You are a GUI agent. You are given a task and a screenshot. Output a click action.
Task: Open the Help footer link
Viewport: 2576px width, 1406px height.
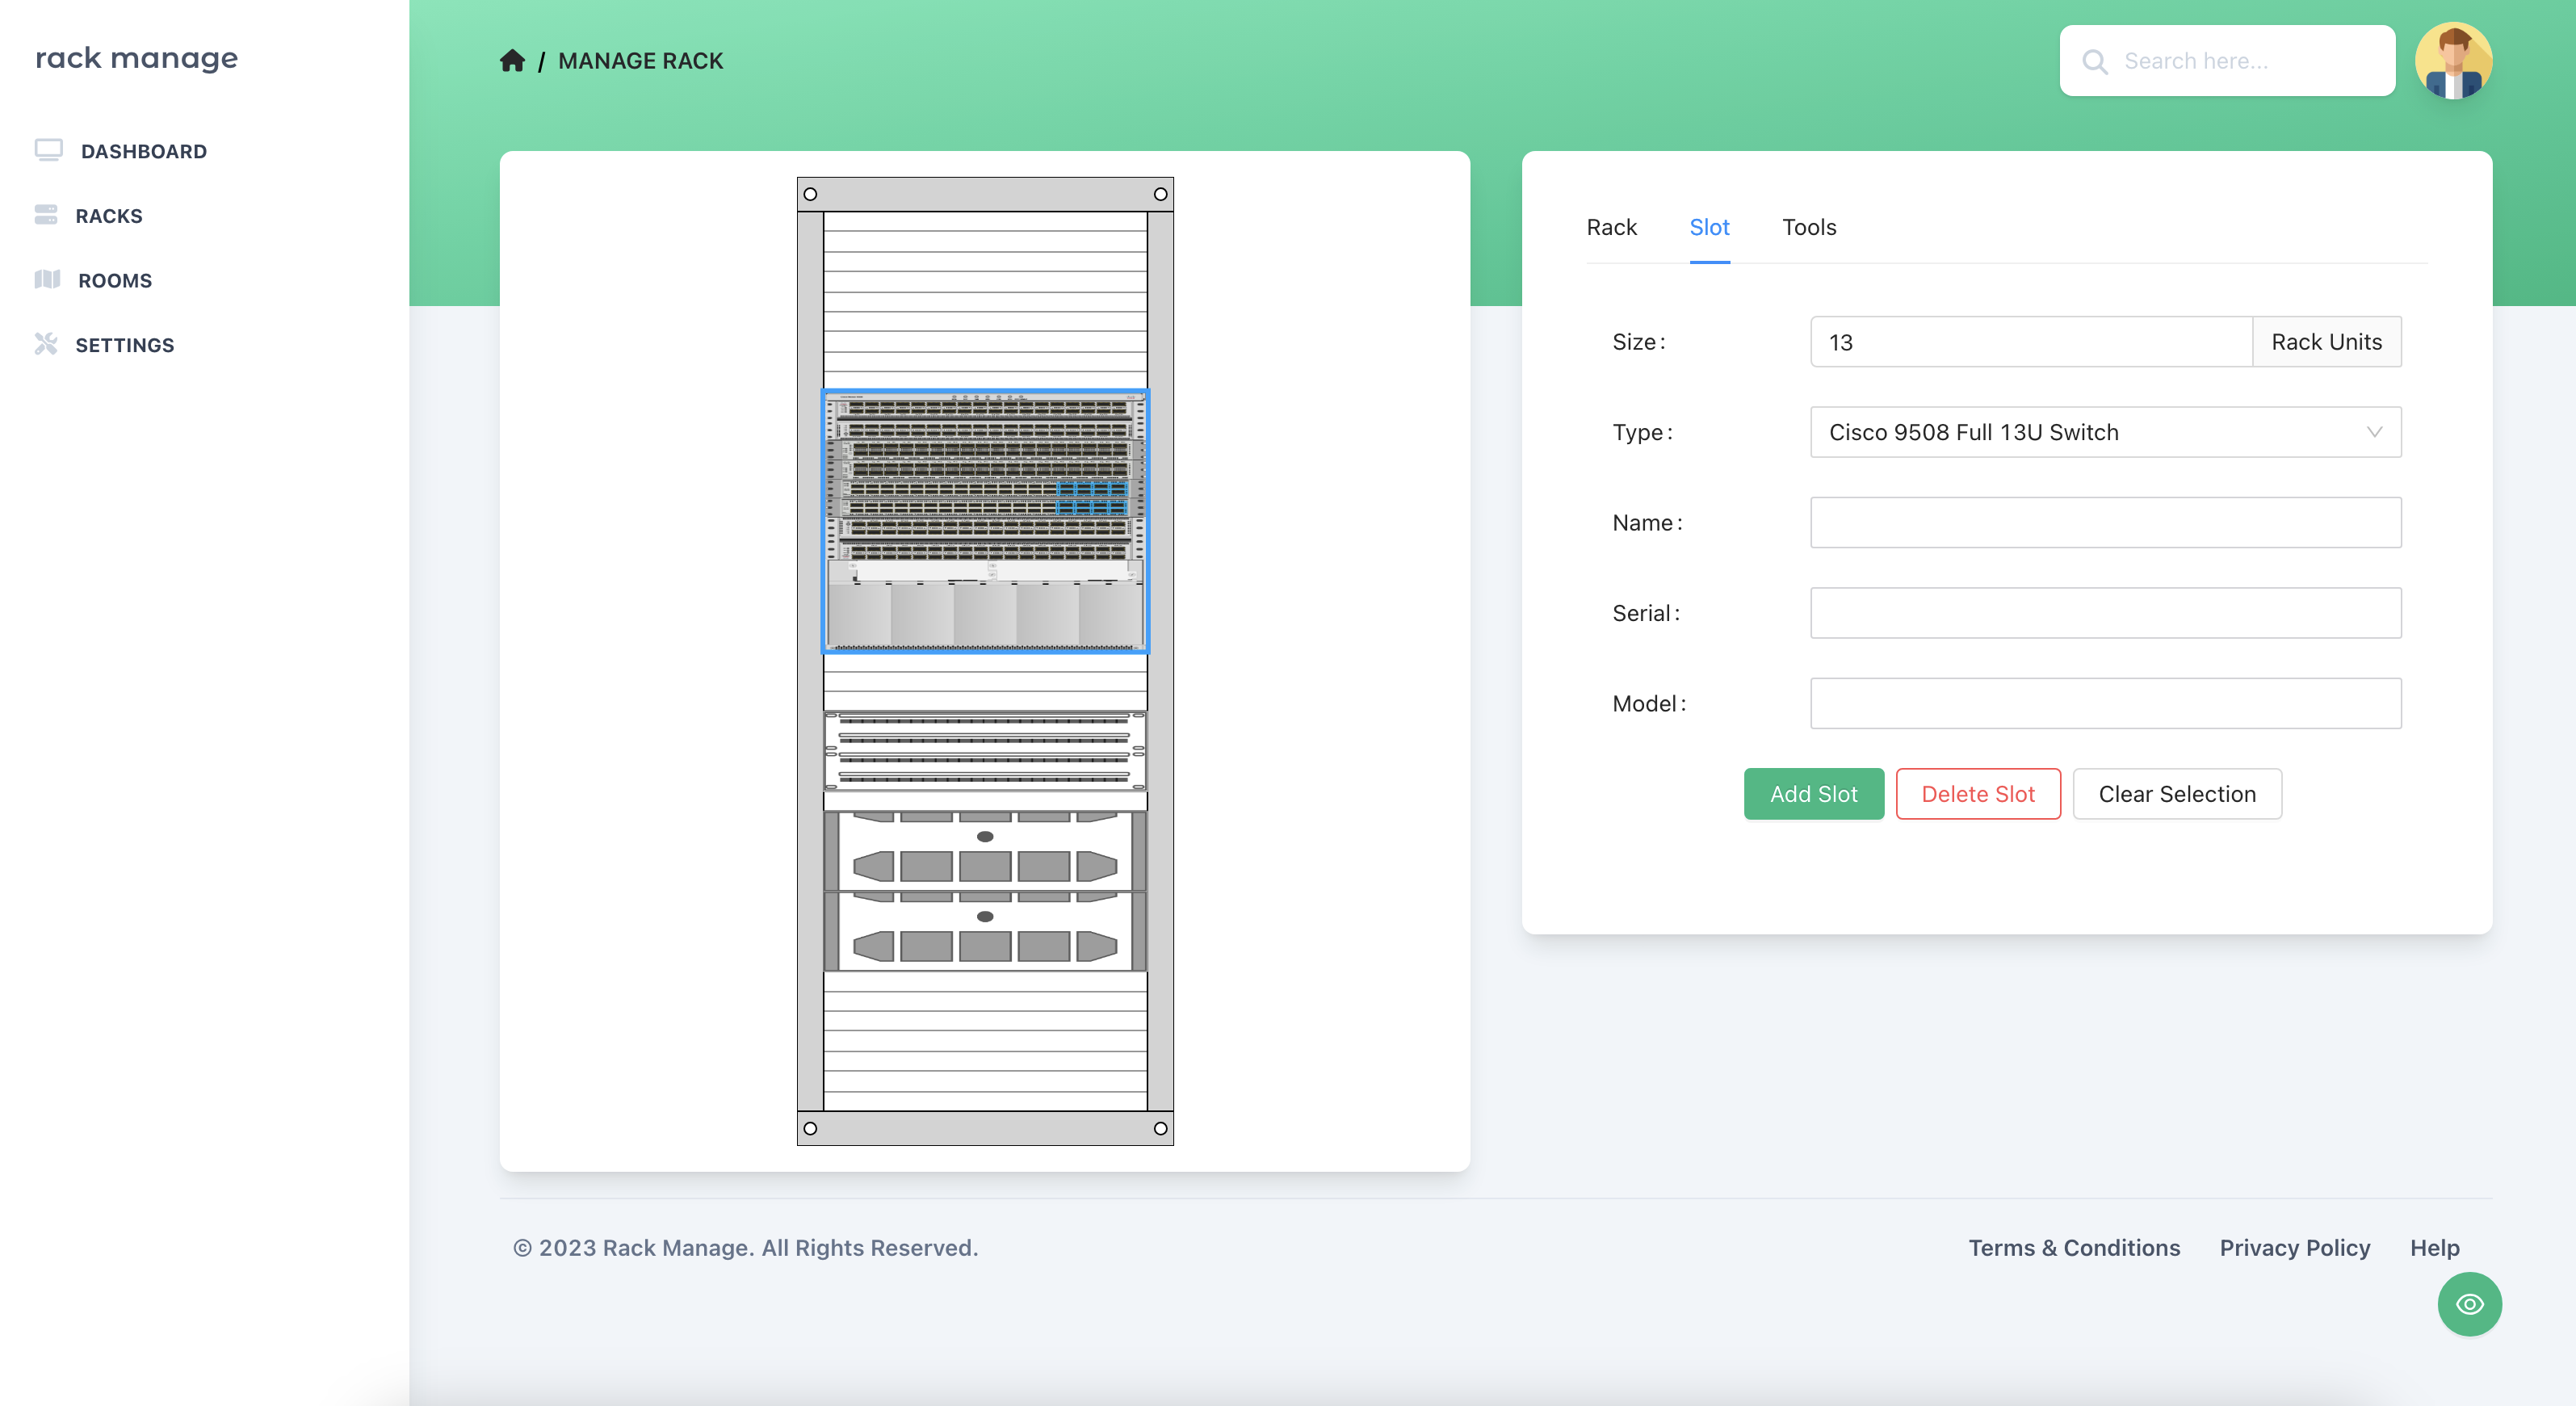2434,1248
